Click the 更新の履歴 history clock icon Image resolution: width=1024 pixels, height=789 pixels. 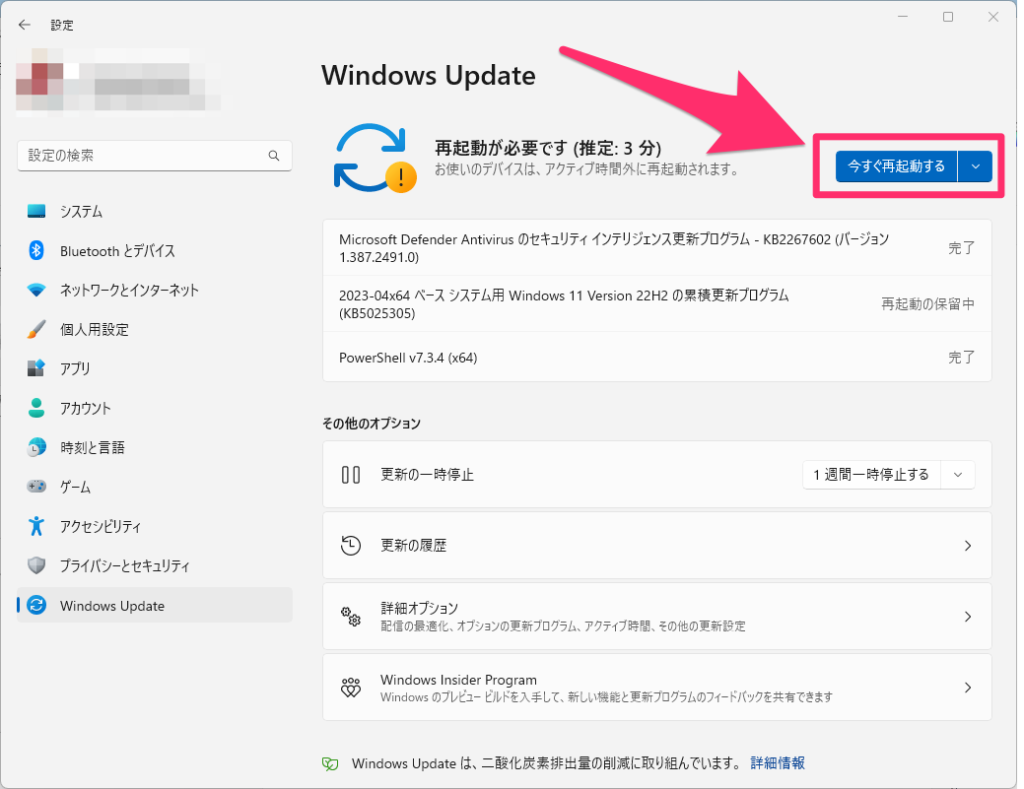[x=351, y=545]
